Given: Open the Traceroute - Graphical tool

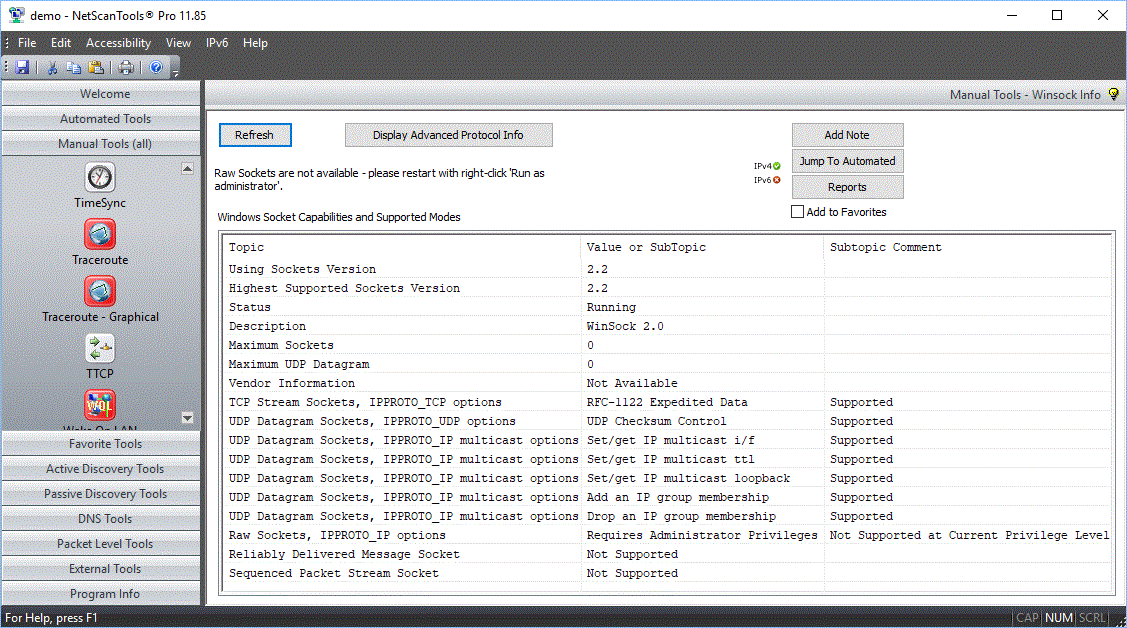Looking at the screenshot, I should (x=100, y=291).
